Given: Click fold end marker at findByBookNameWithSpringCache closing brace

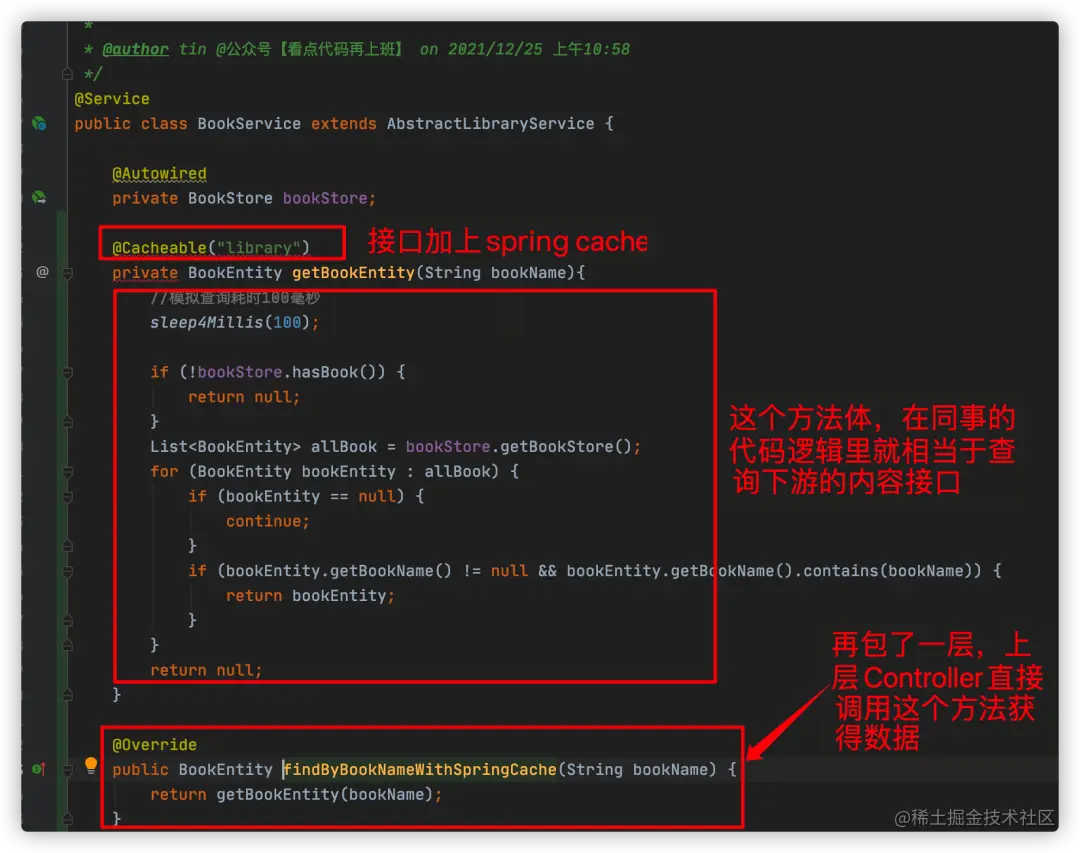Looking at the screenshot, I should (68, 819).
